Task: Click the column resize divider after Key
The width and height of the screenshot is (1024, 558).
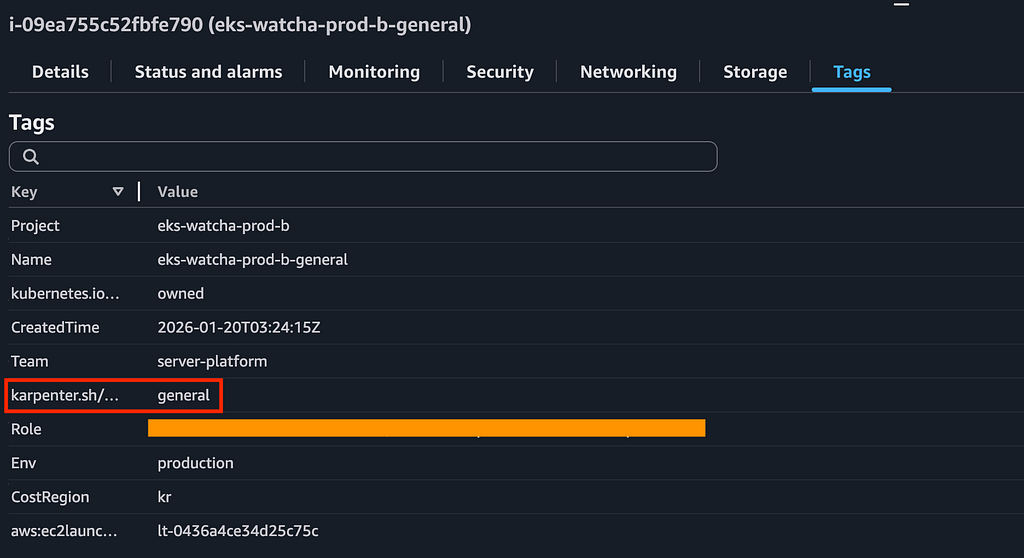Action: point(139,191)
